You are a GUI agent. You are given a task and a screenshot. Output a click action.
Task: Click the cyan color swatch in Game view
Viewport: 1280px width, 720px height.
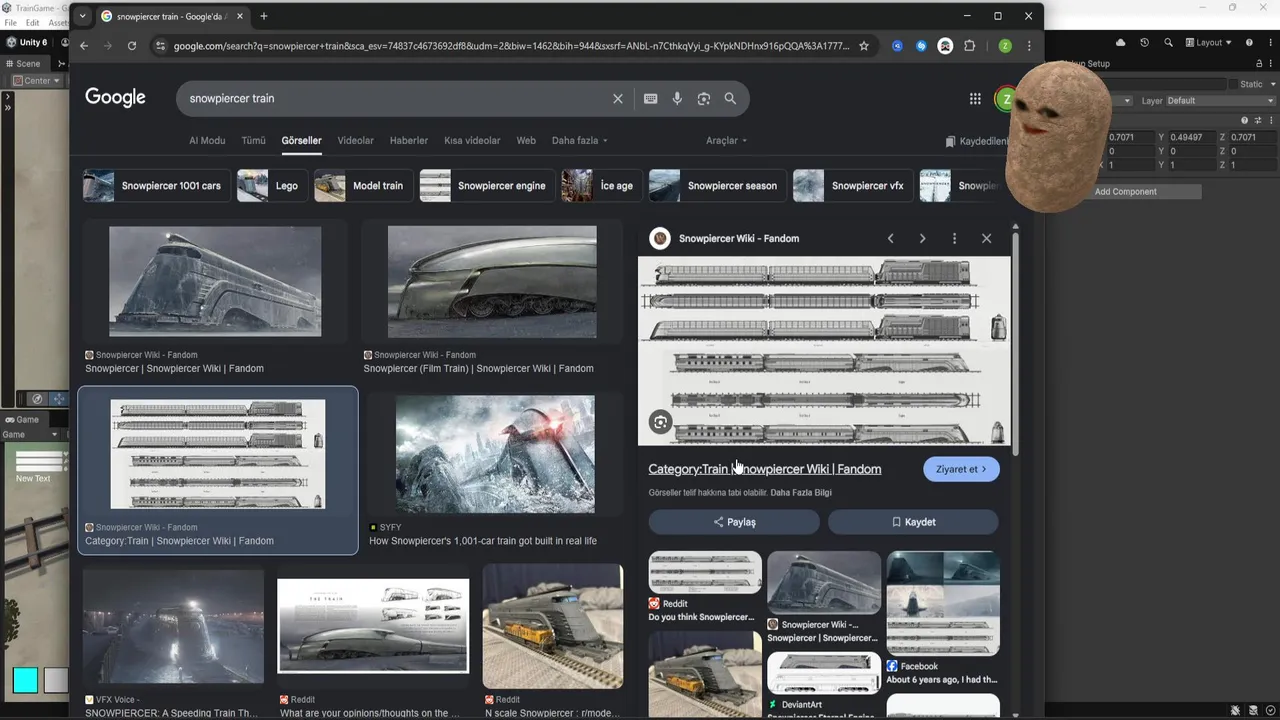(x=25, y=680)
